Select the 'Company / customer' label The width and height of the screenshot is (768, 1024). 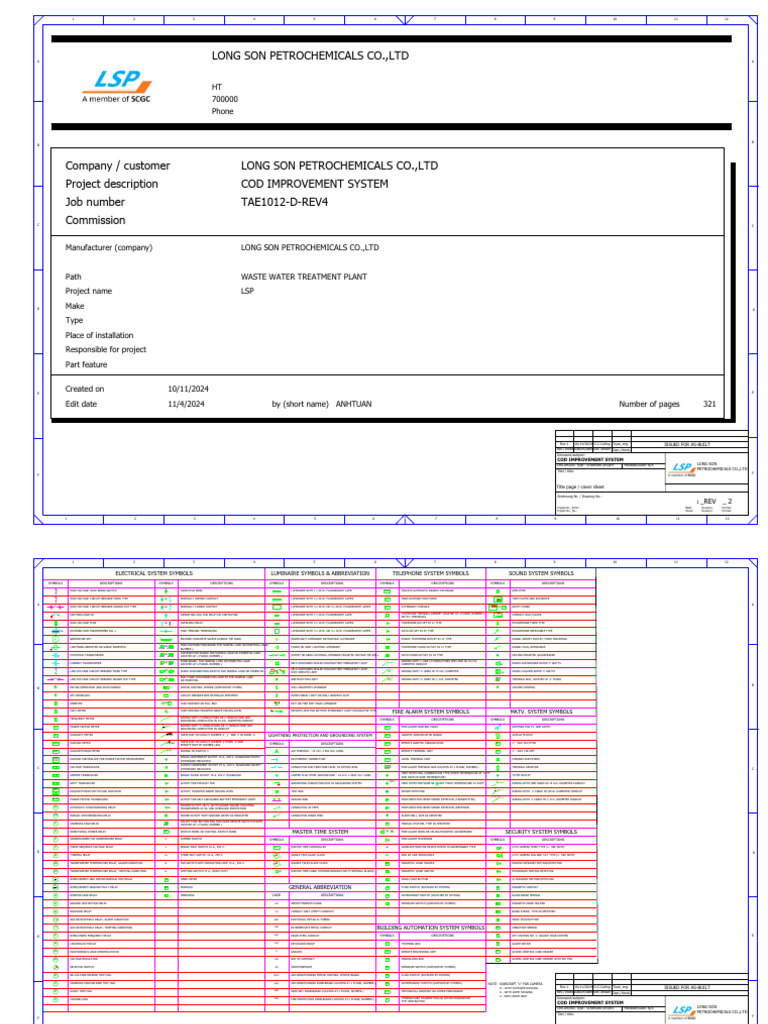pos(118,166)
